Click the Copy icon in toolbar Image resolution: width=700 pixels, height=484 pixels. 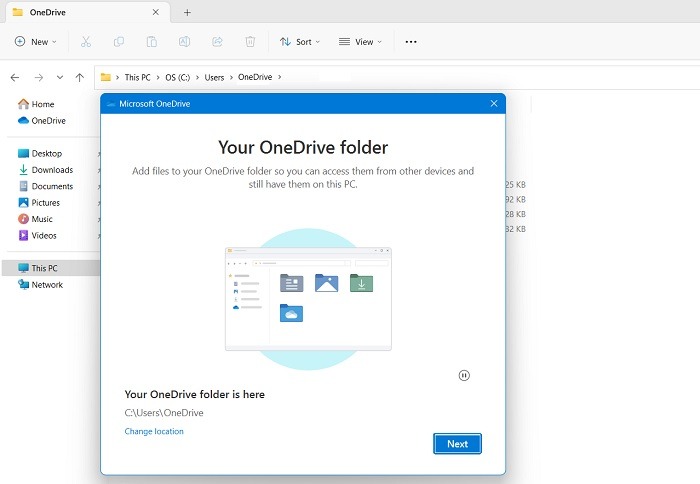pos(119,42)
